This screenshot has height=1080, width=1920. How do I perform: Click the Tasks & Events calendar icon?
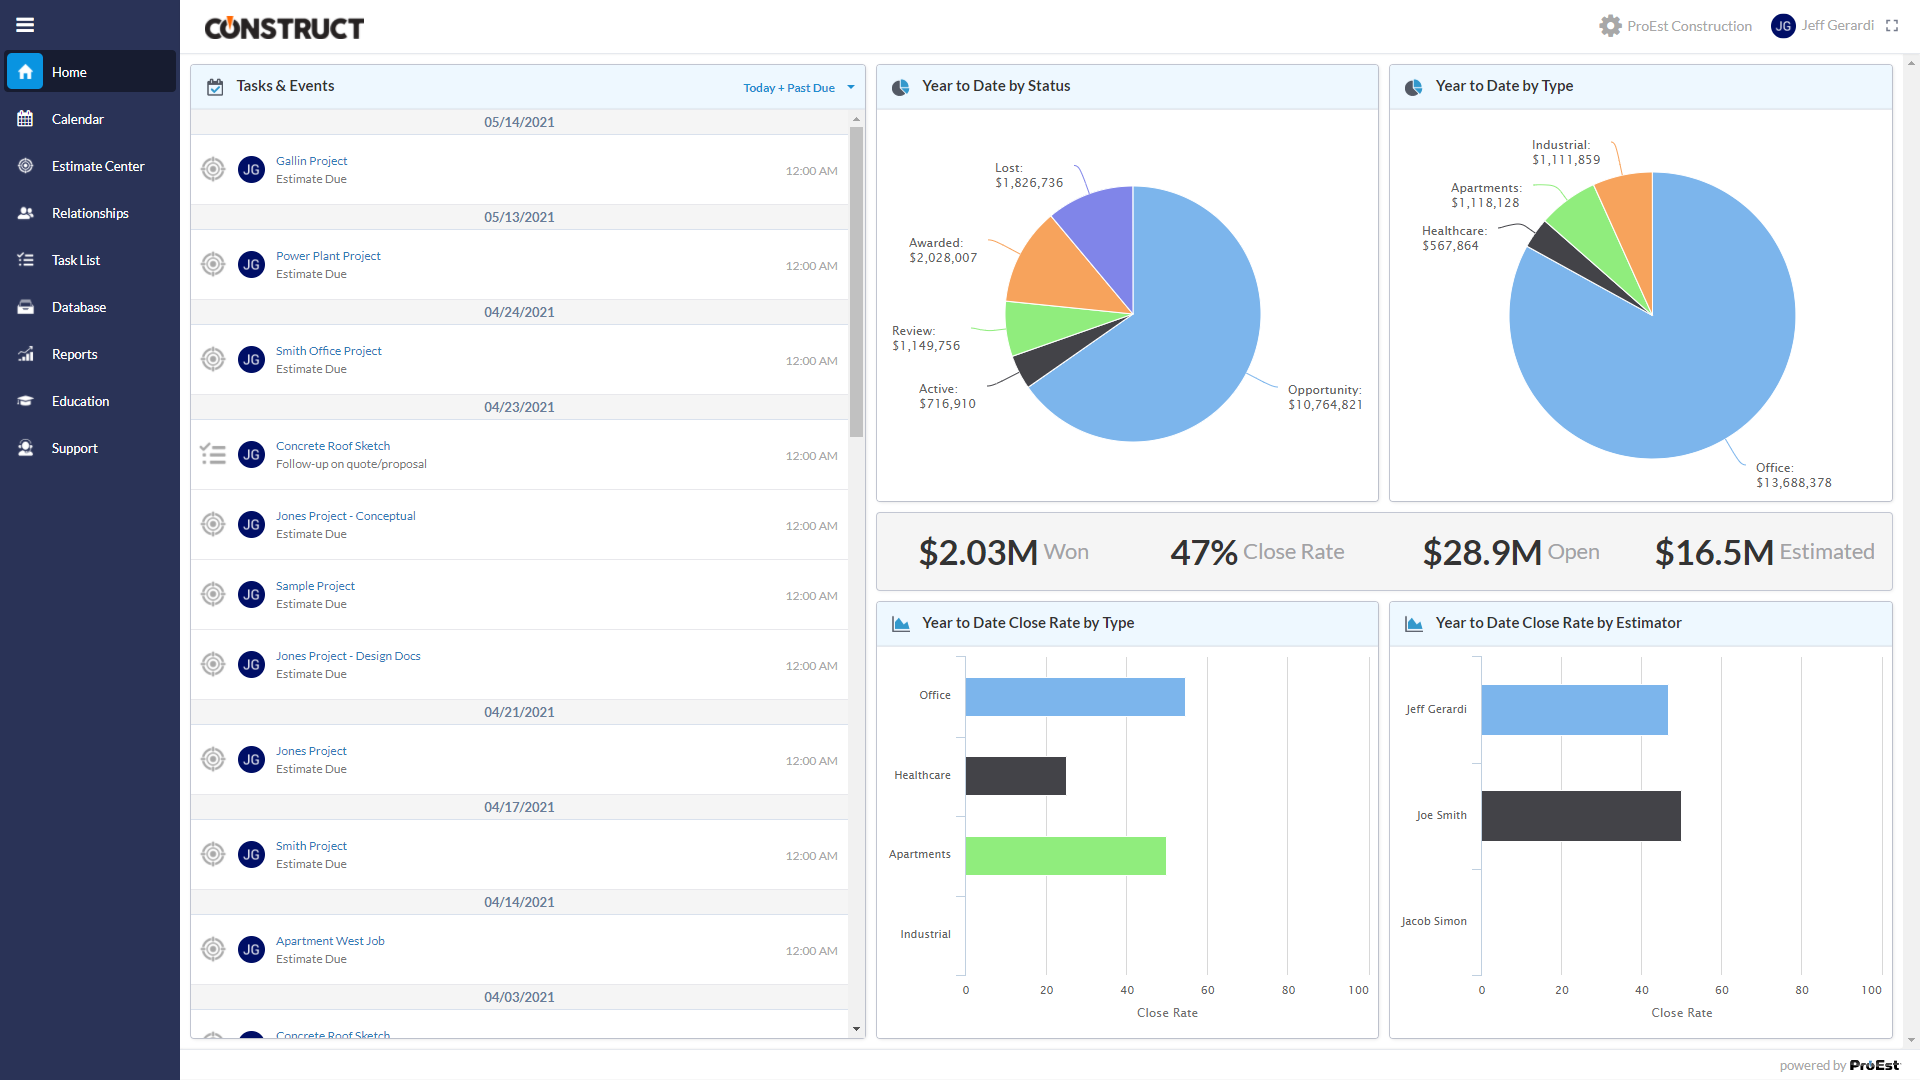tap(214, 86)
